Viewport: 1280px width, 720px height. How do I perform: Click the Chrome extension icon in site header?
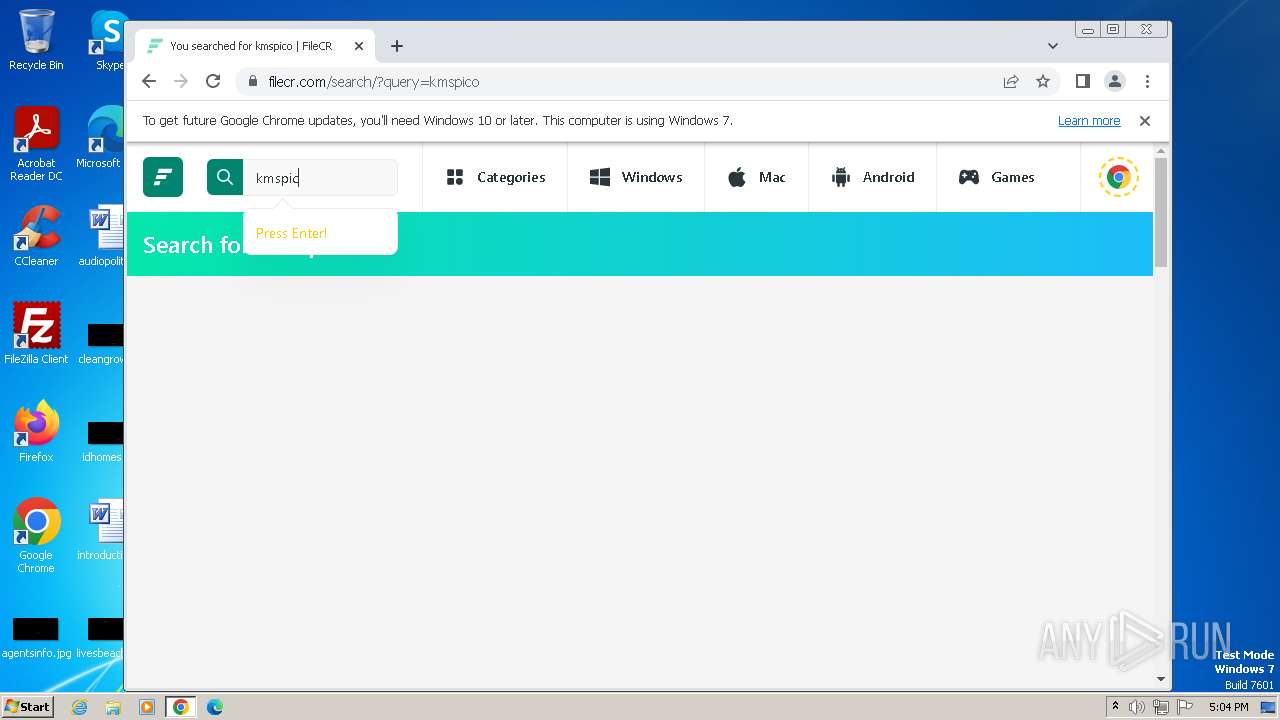pos(1118,177)
